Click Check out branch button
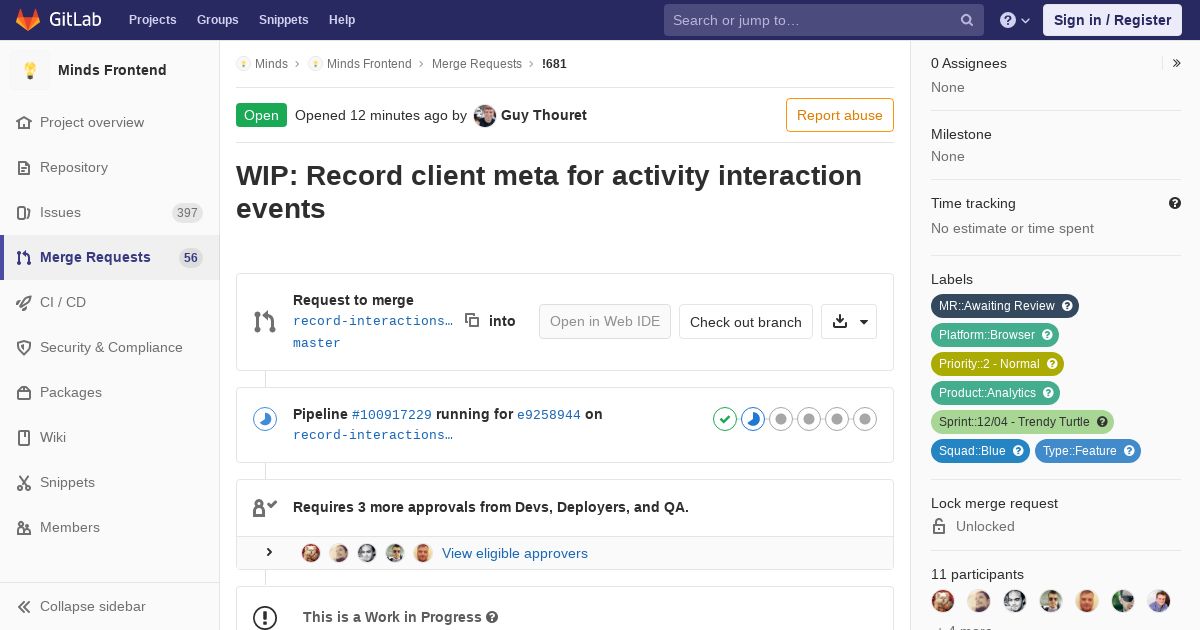The height and width of the screenshot is (630, 1200). click(x=746, y=322)
